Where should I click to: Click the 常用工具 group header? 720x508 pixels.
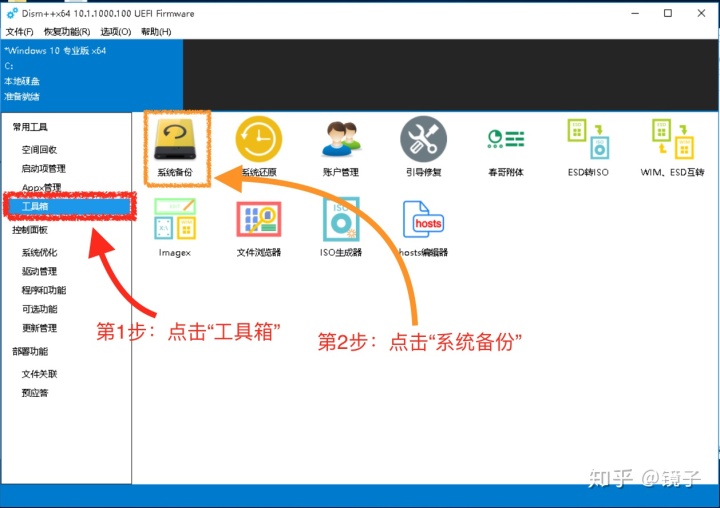(30, 127)
